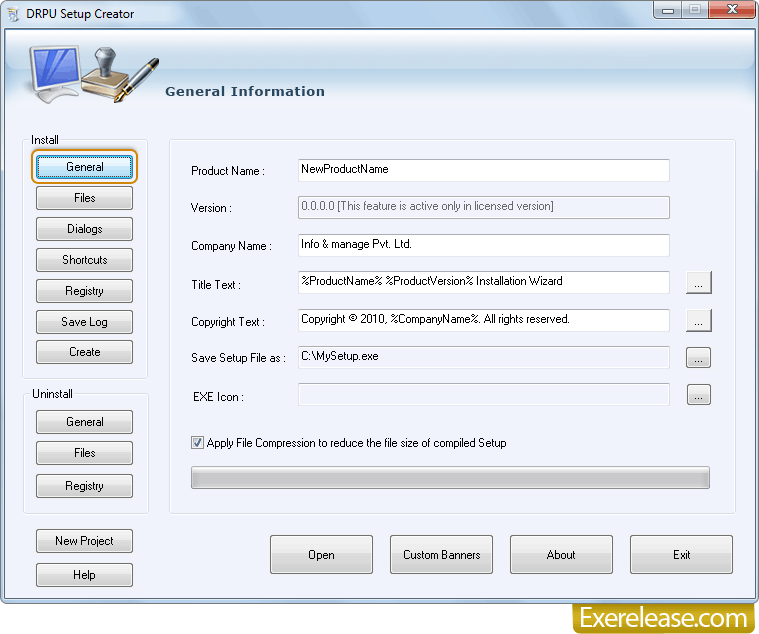Click the EXE Icon path field
Viewport: 759px width, 634px height.
(484, 394)
